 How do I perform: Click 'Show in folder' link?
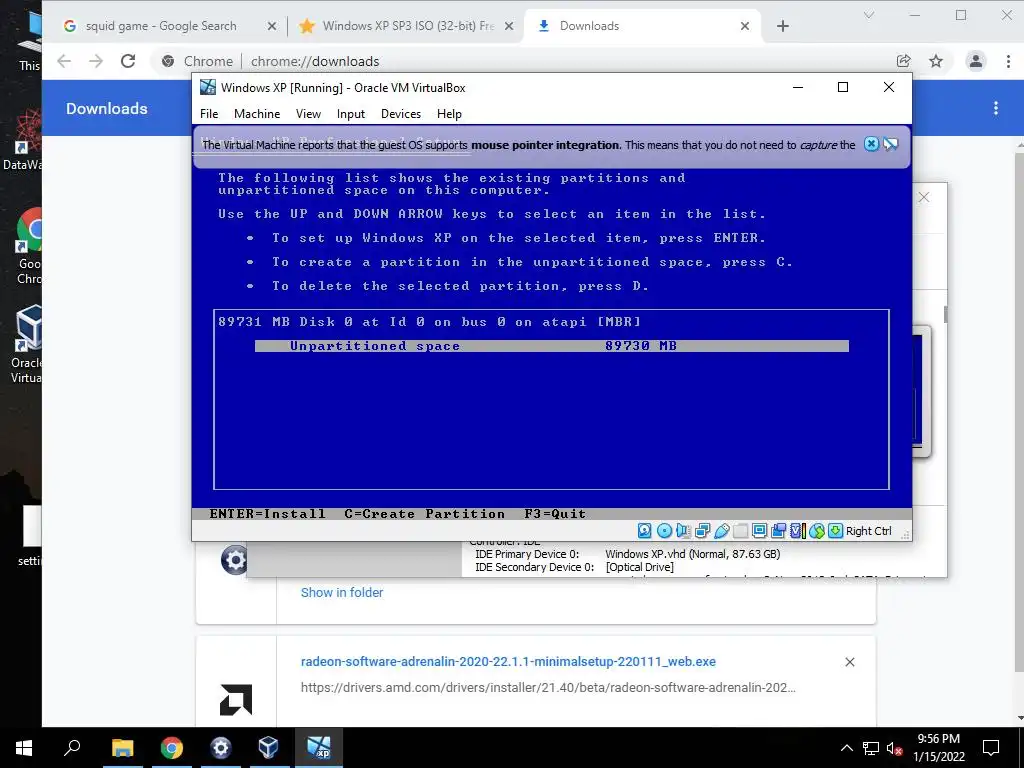[x=342, y=592]
